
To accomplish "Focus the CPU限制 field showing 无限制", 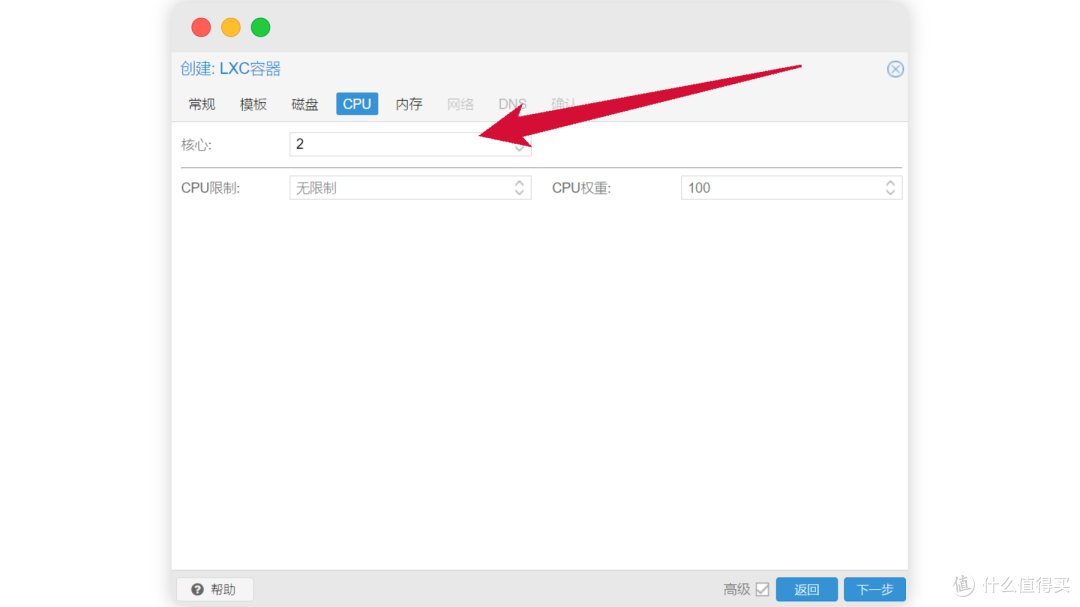I will click(x=400, y=188).
